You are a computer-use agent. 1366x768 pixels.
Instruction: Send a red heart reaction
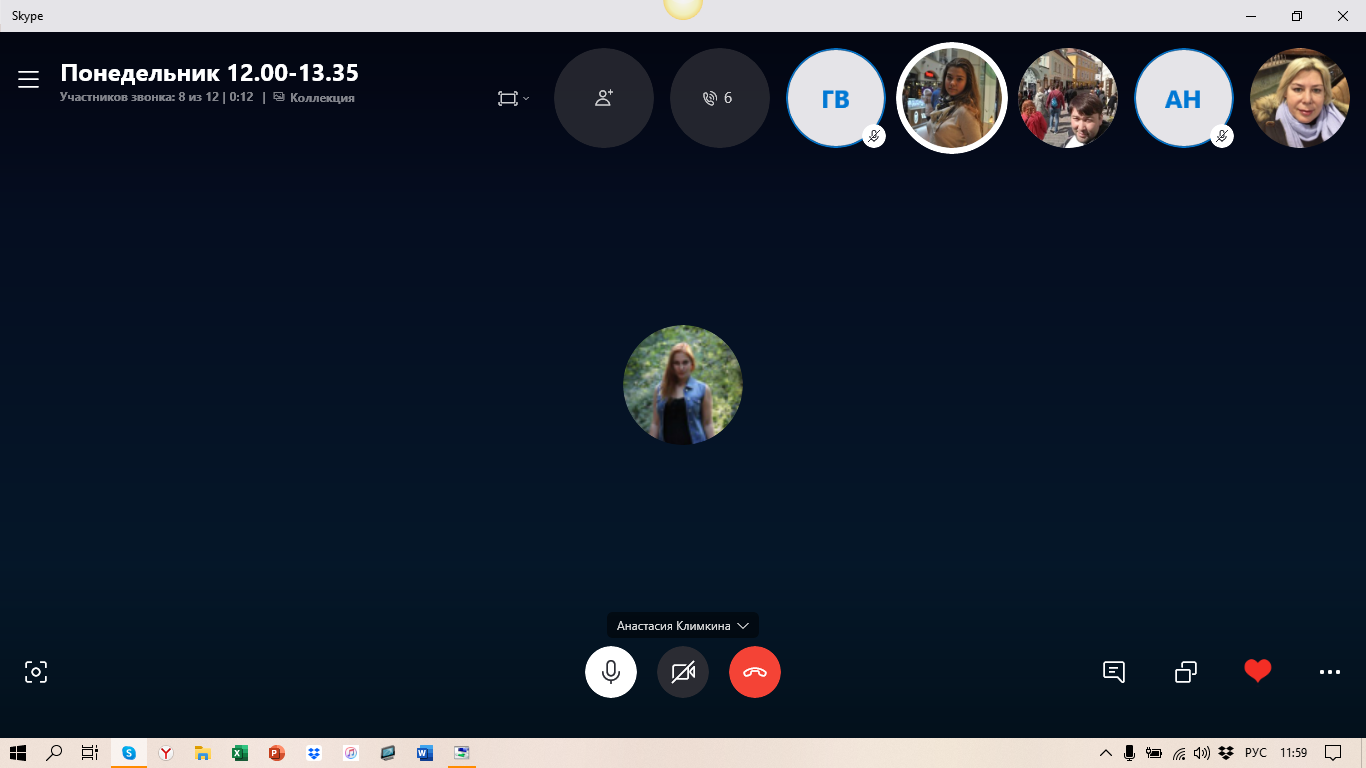[x=1258, y=671]
